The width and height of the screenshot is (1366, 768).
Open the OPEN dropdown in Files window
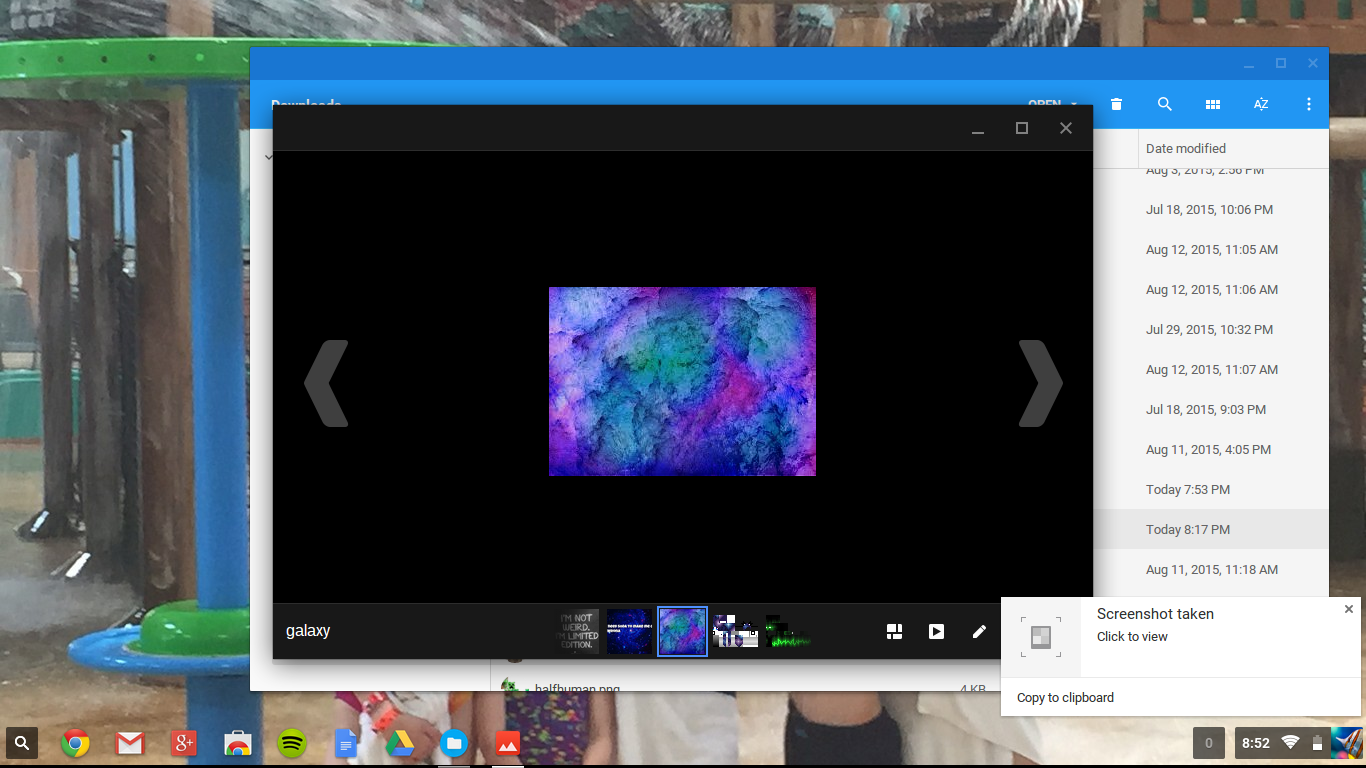pos(1053,103)
